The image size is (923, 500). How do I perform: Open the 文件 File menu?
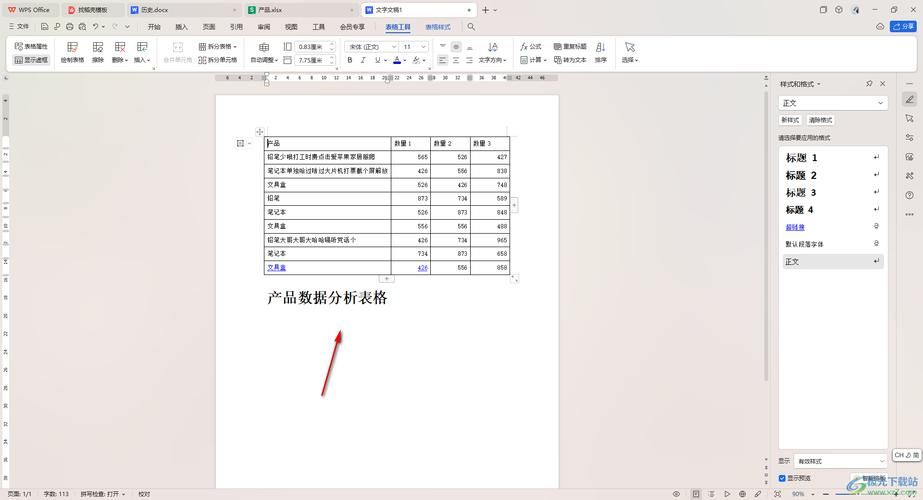click(19, 27)
